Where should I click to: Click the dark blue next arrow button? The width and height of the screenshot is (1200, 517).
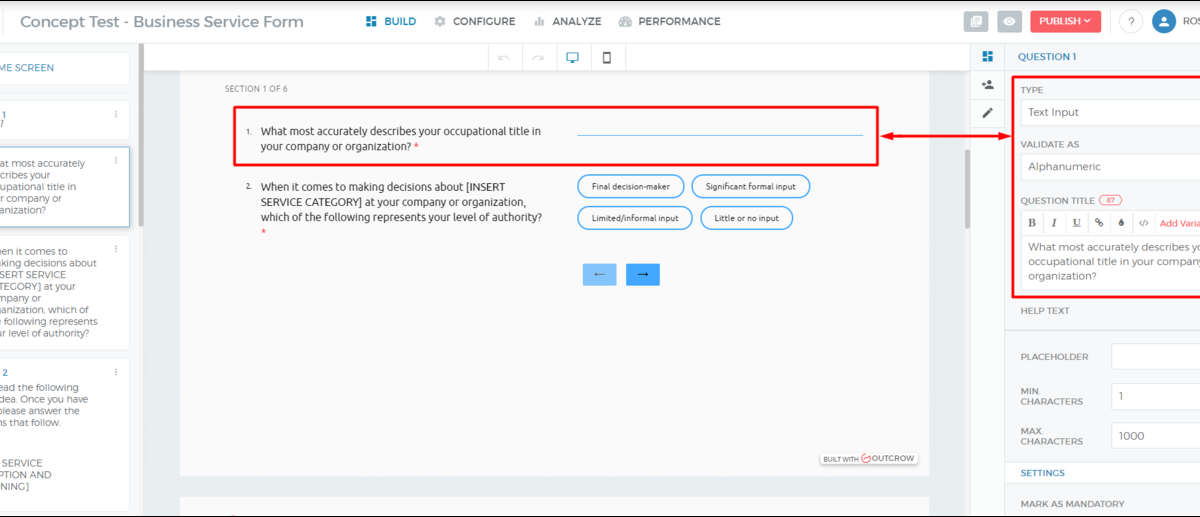(x=643, y=274)
